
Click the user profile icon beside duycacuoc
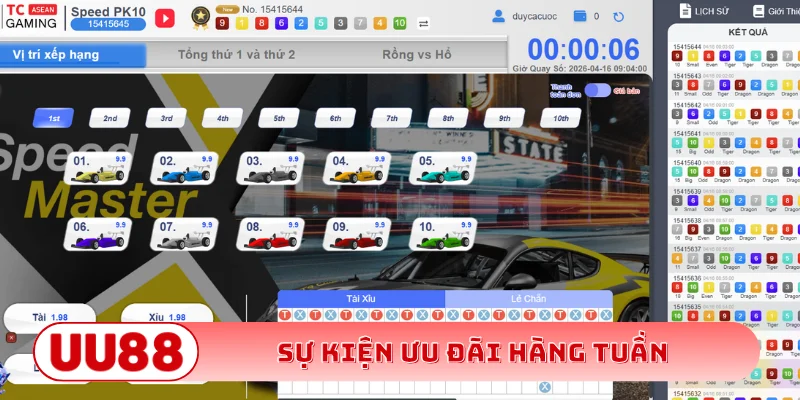[498, 16]
